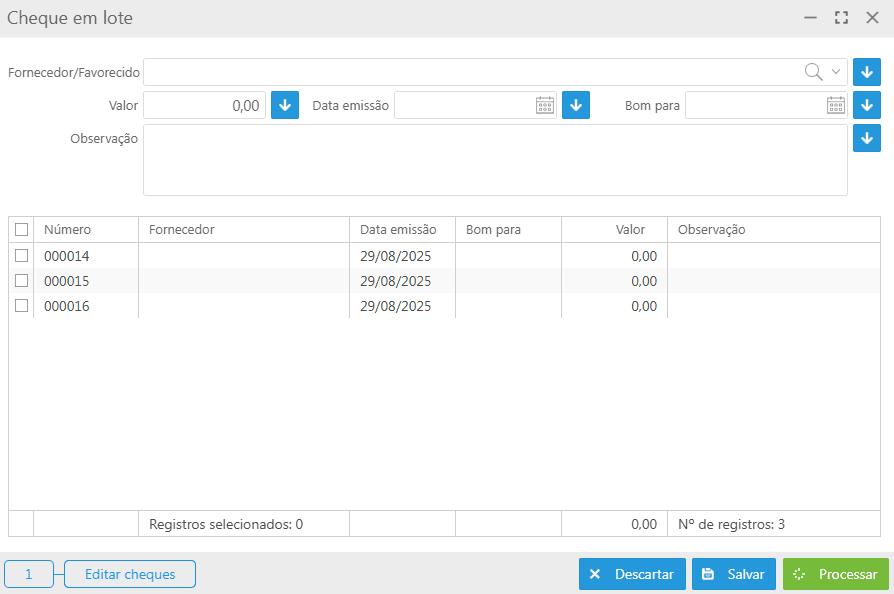Click the down arrow beside Bom para
This screenshot has width=894, height=594.
tap(867, 105)
